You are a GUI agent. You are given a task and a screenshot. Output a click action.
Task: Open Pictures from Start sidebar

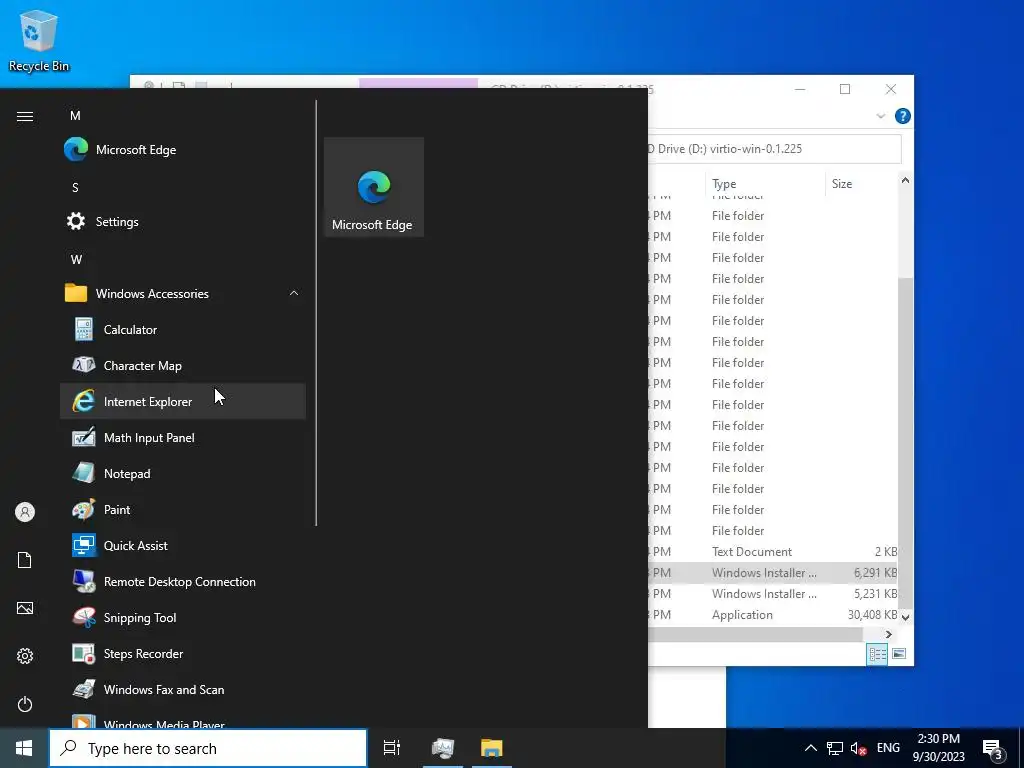click(x=25, y=608)
